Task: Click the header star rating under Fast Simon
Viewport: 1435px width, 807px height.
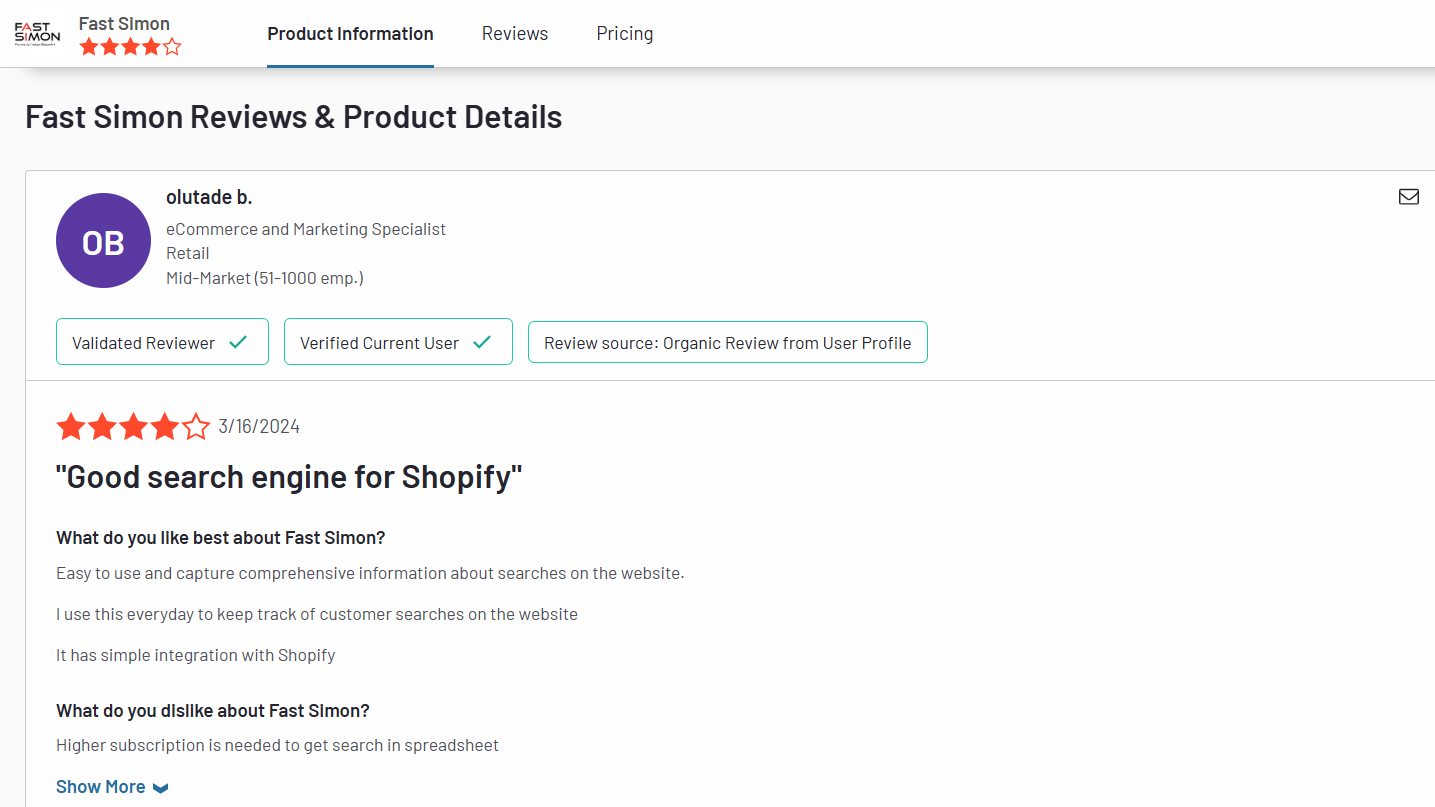Action: pyautogui.click(x=130, y=47)
